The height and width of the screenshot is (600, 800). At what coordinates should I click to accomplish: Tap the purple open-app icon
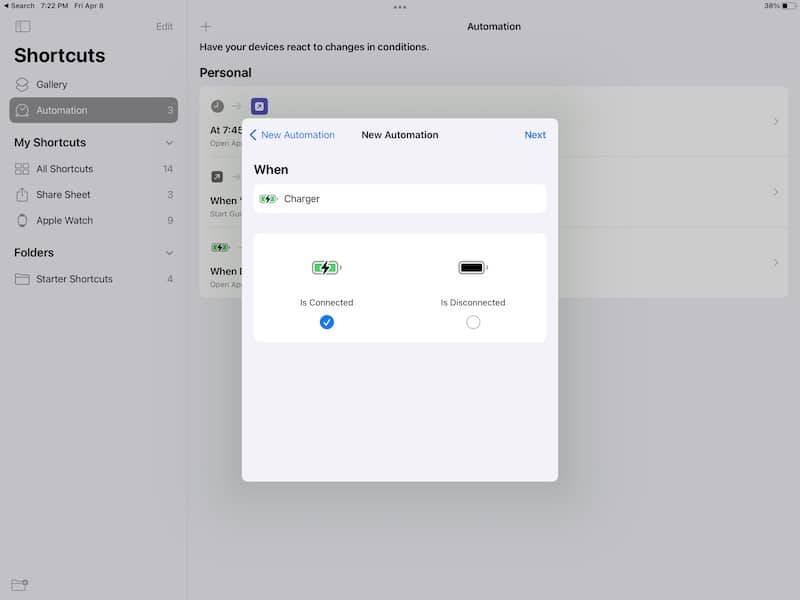coord(259,106)
